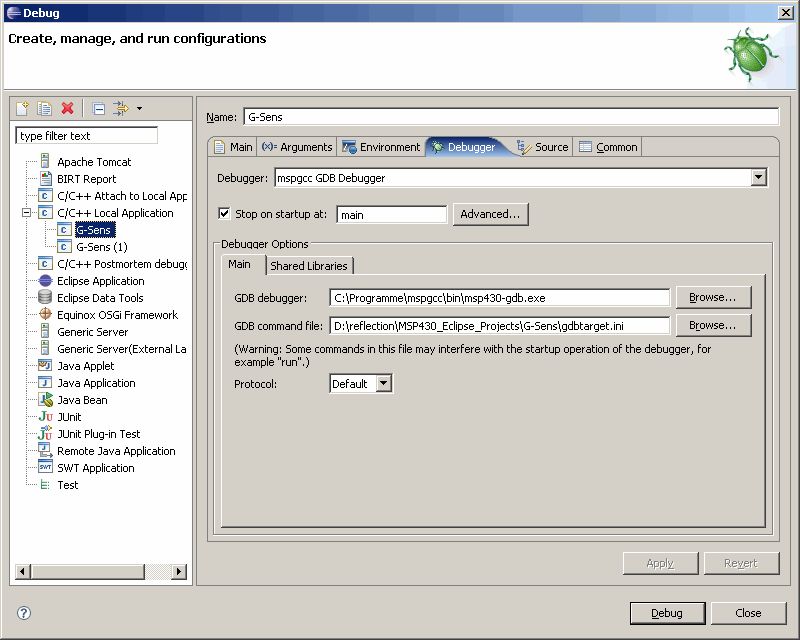
Task: Click in the type filter text field
Action: tap(86, 136)
